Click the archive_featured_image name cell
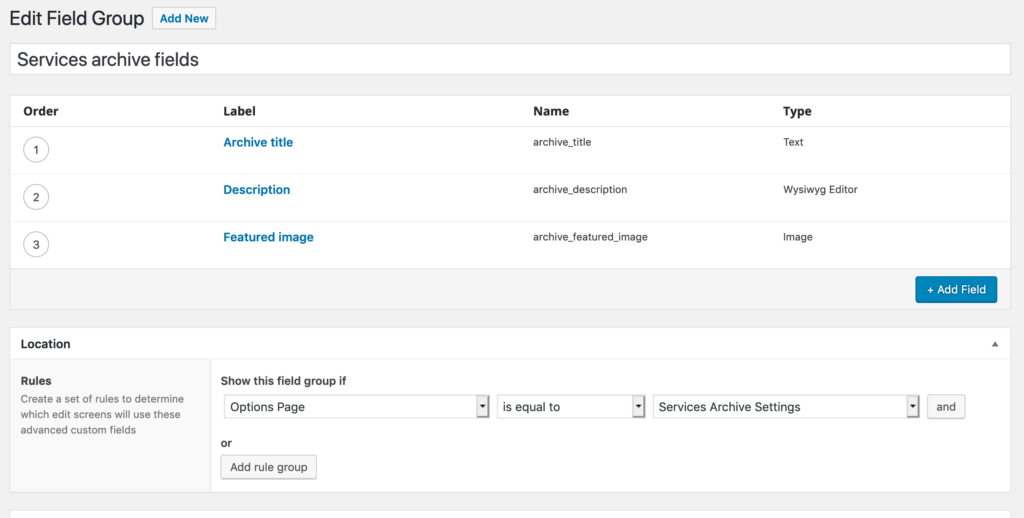Screen dimensions: 1024x518 coord(590,237)
